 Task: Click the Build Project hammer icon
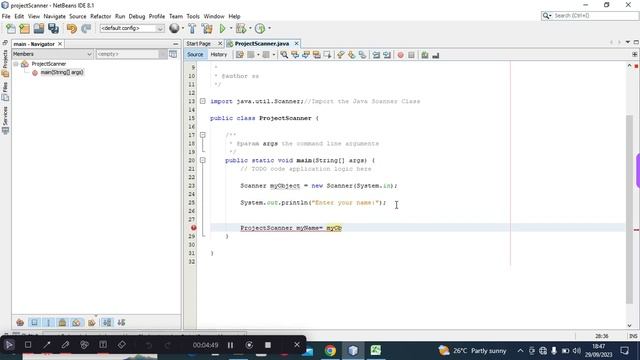tap(192, 29)
